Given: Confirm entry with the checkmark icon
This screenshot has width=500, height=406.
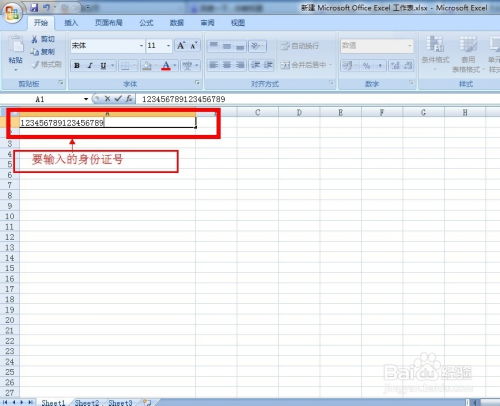Looking at the screenshot, I should click(x=118, y=99).
